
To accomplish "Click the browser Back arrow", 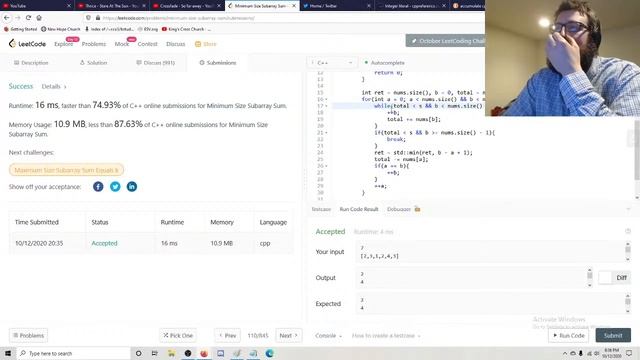I will click(7, 18).
